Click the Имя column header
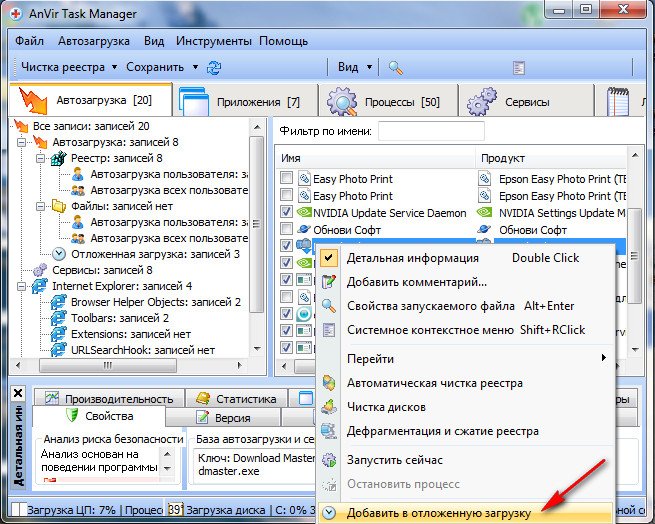Screen dimensions: 655x524 pyautogui.click(x=375, y=158)
